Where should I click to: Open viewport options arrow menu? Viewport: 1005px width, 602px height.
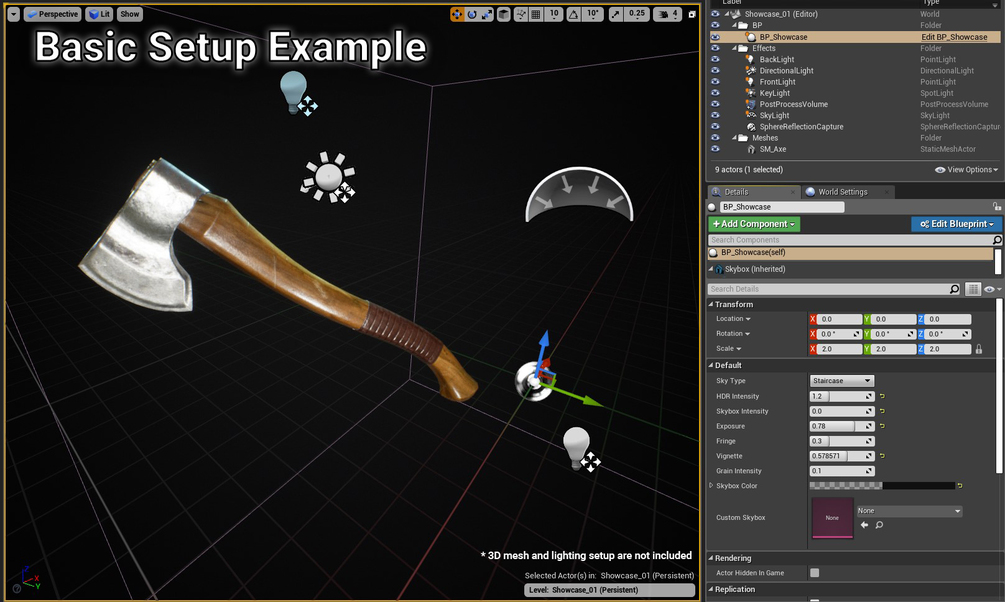click(13, 14)
